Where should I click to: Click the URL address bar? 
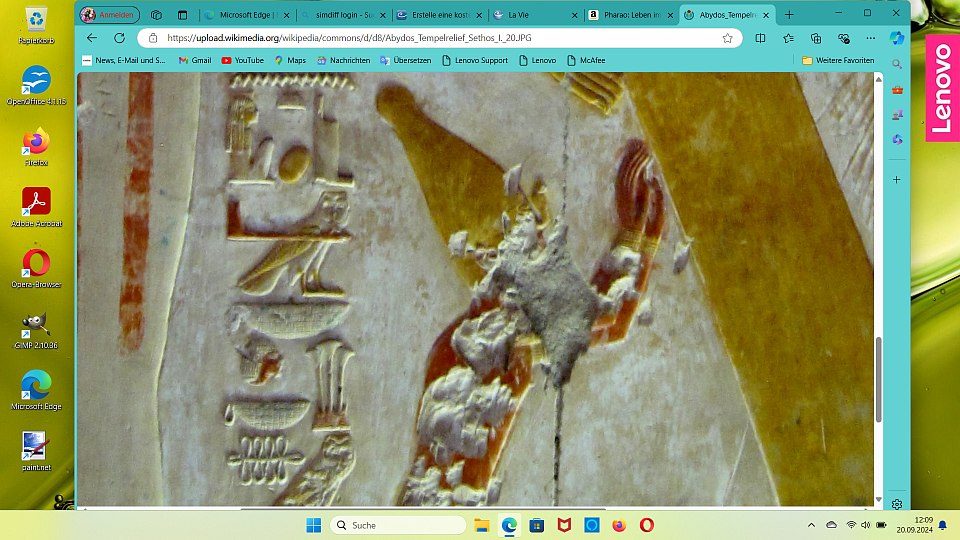point(441,38)
